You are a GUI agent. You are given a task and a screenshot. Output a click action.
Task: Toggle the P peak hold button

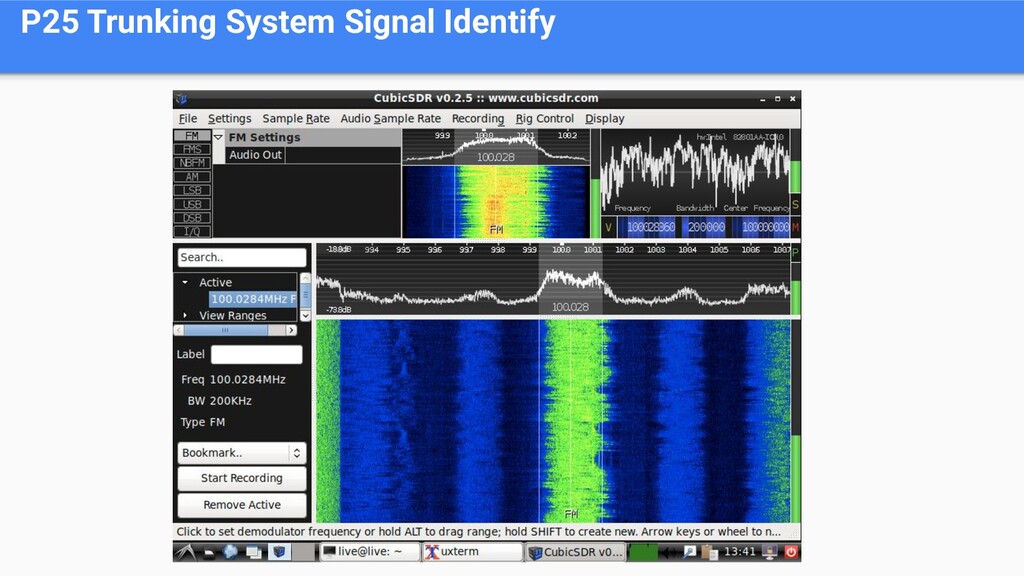tap(795, 252)
